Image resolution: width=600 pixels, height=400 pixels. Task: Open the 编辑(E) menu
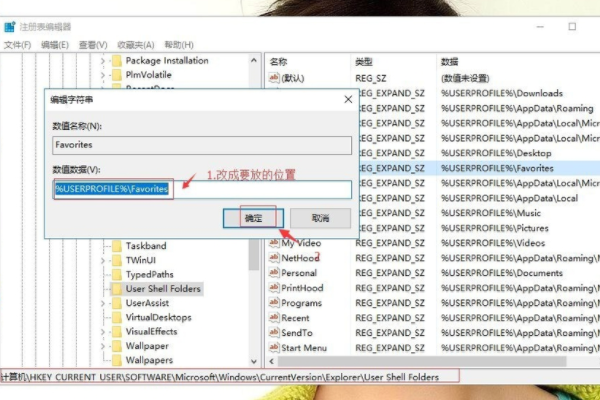click(x=55, y=45)
